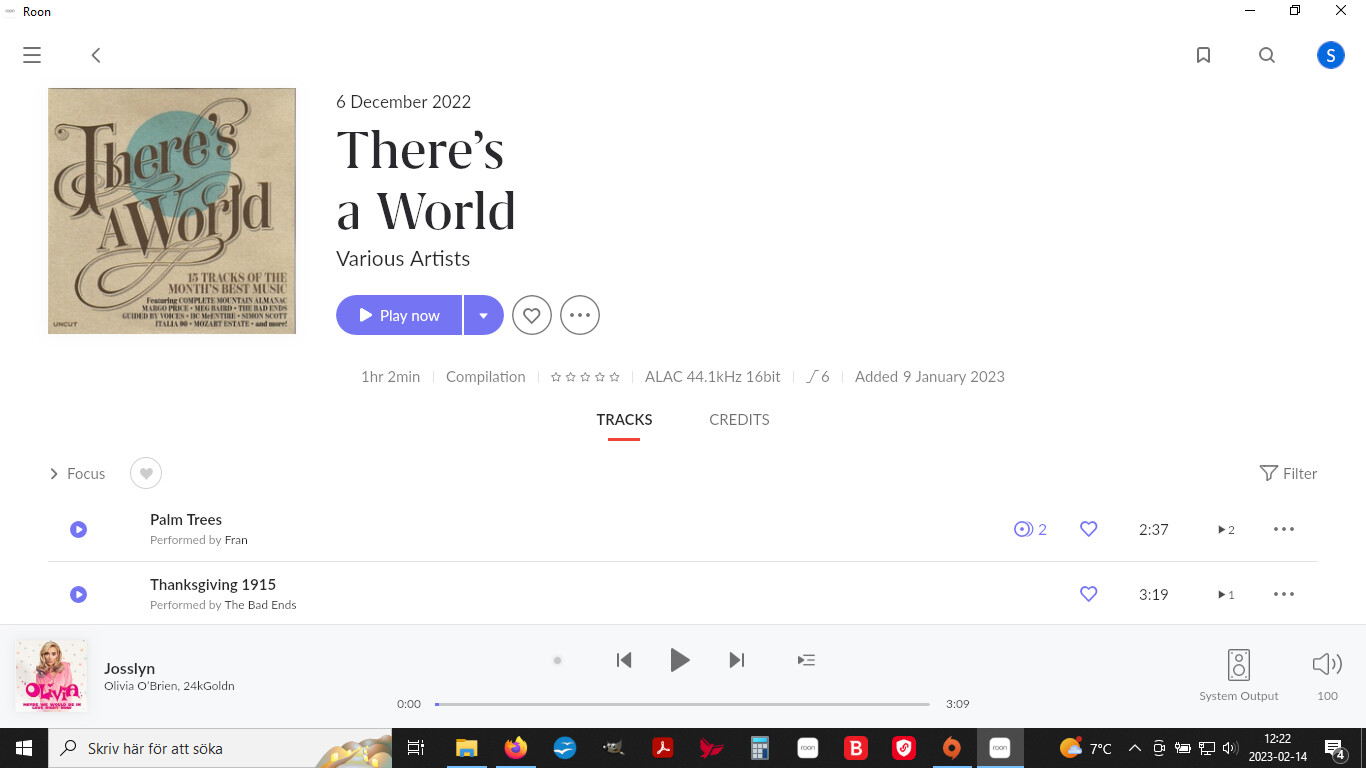Switch to the CREDITS tab
Image resolution: width=1366 pixels, height=768 pixels.
pos(739,420)
